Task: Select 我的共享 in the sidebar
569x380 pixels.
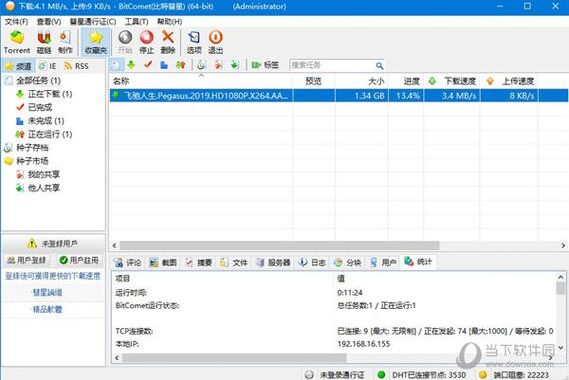Action: (44, 174)
